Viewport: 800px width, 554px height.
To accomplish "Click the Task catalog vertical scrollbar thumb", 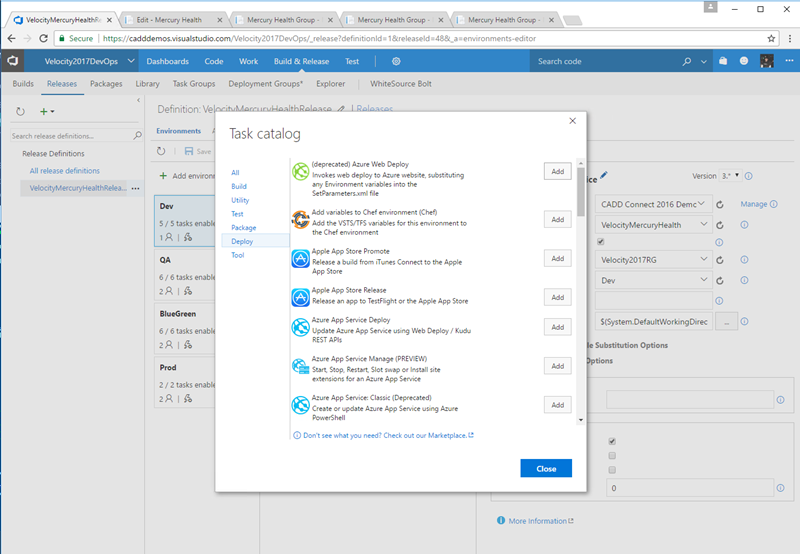I will (x=581, y=191).
